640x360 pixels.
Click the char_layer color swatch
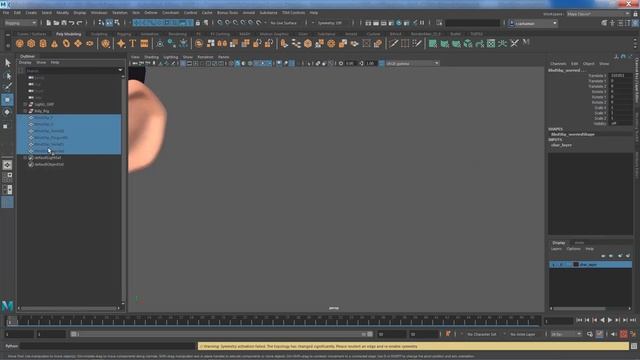tap(576, 264)
